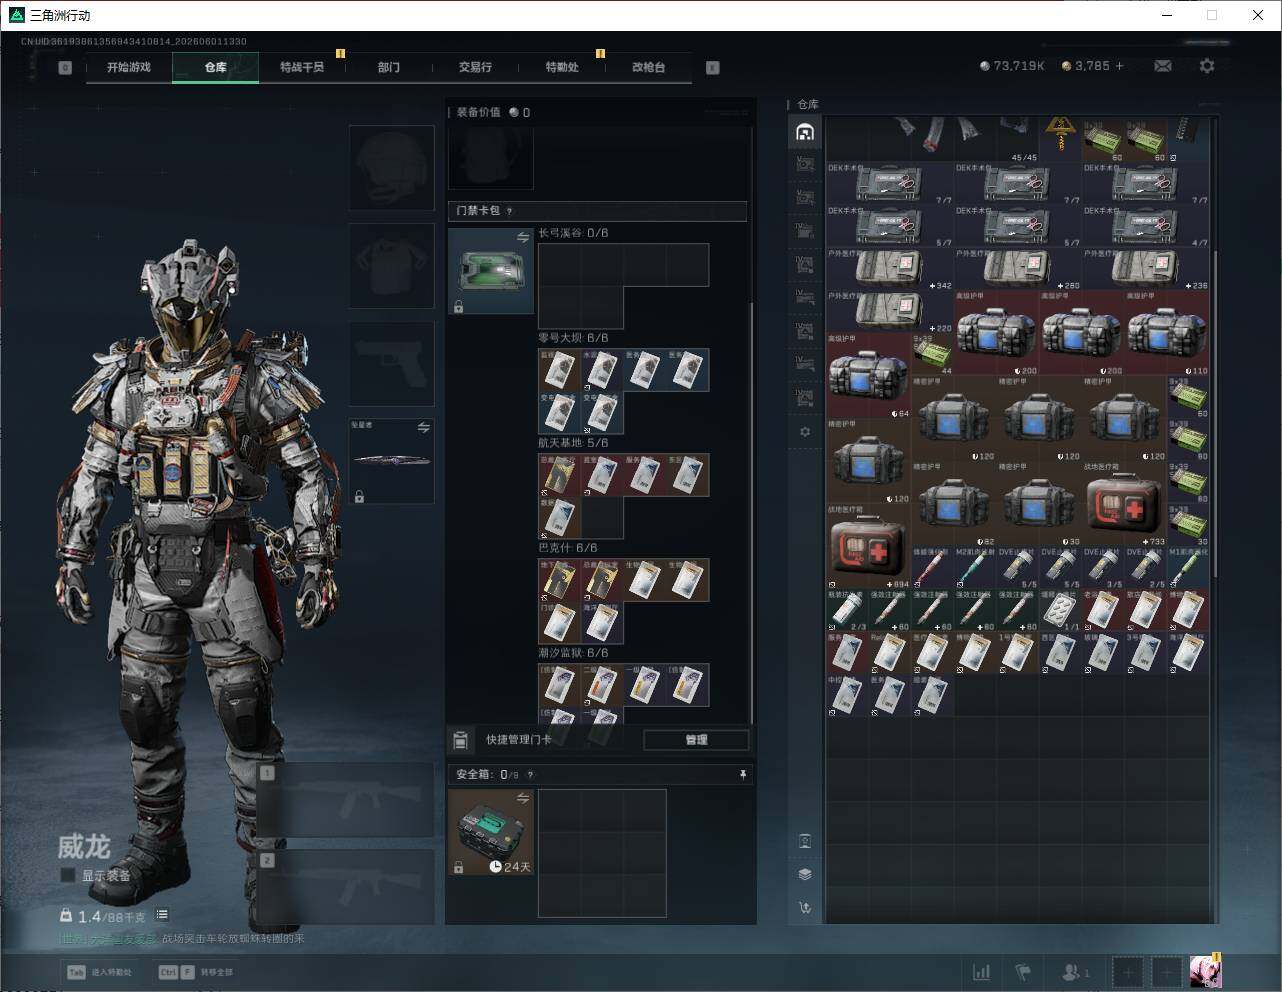Select the main warehouse tab icon
Image resolution: width=1282 pixels, height=992 pixels.
pos(805,132)
